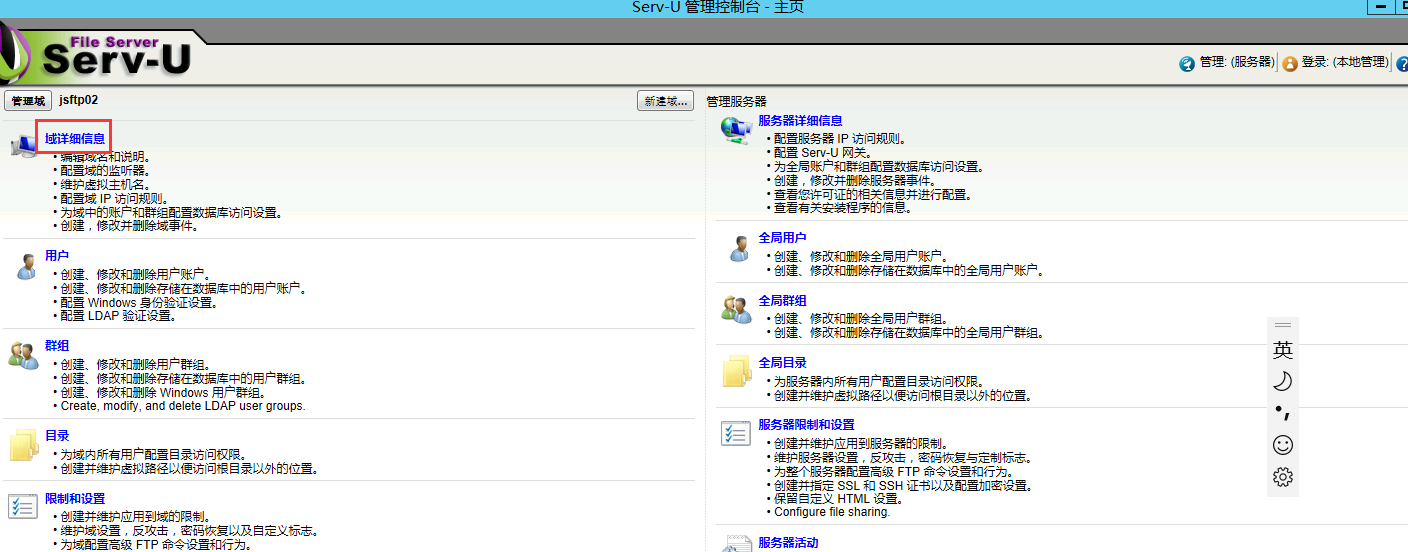The width and height of the screenshot is (1408, 552).
Task: Click the Users person icon
Action: [x=25, y=267]
